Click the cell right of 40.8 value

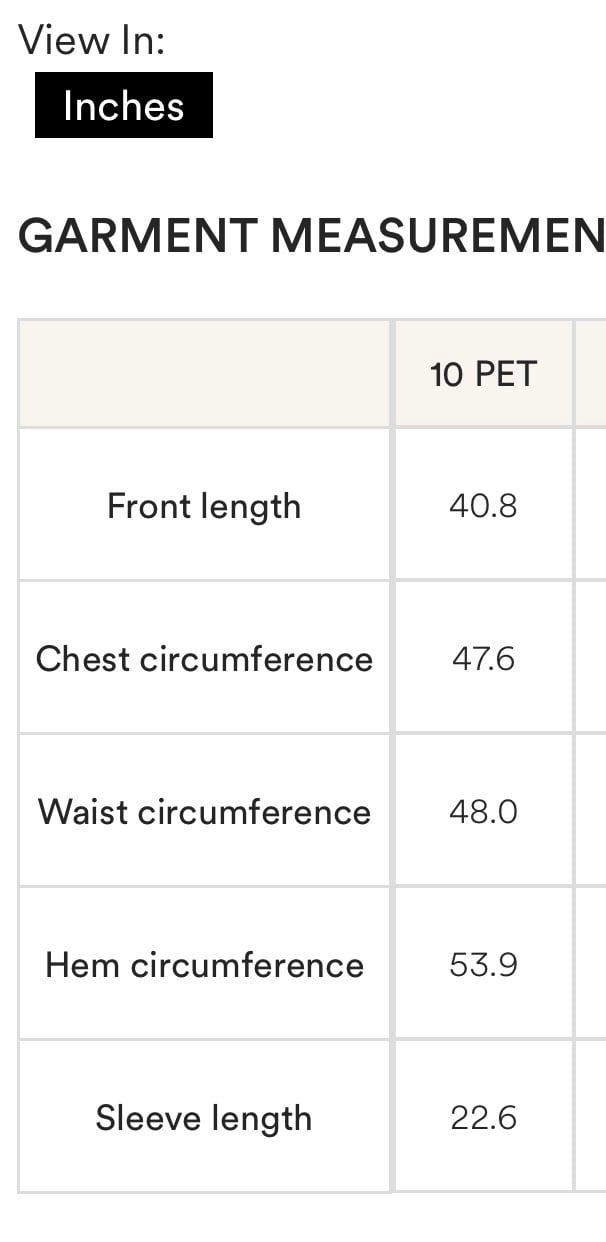point(591,506)
